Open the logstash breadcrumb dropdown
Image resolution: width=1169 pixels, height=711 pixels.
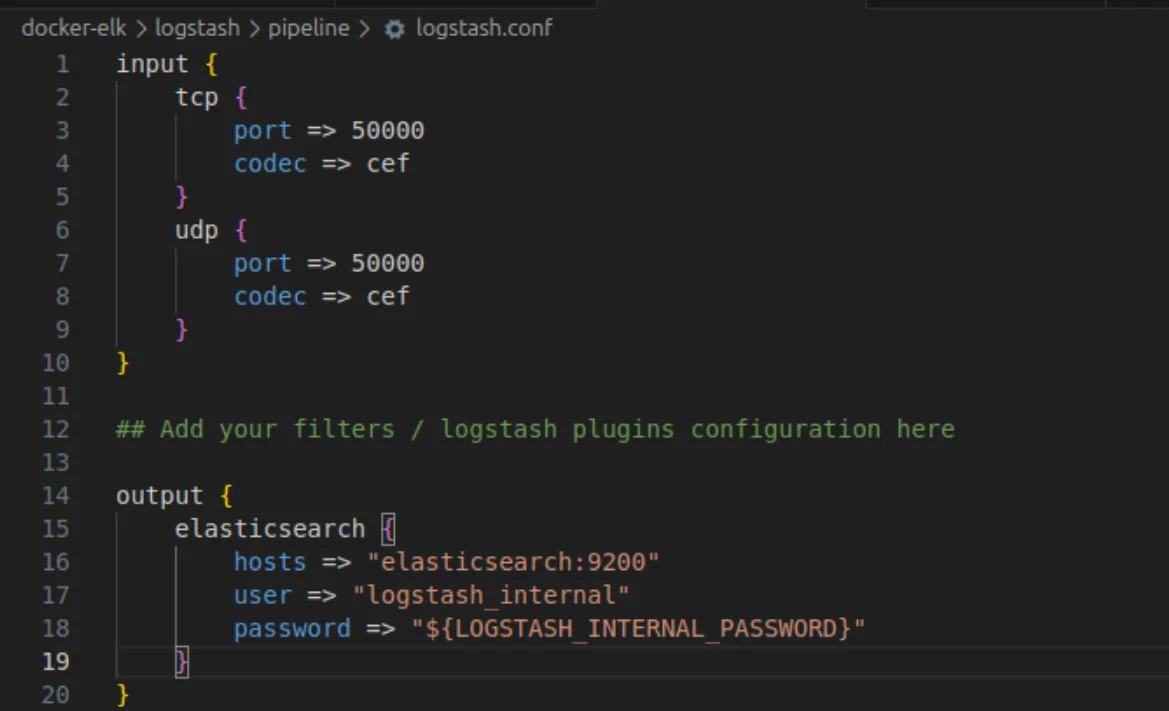[x=197, y=28]
